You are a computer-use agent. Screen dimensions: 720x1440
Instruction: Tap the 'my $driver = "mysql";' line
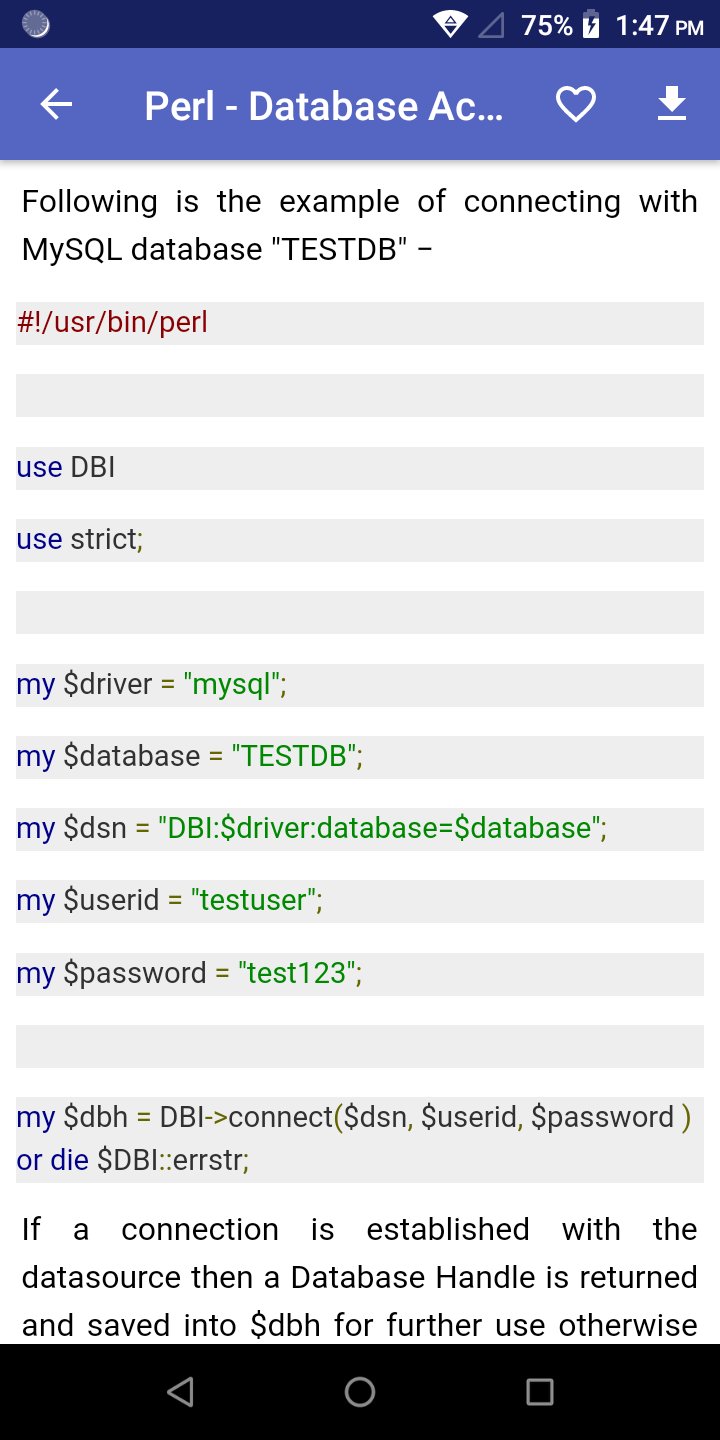[360, 685]
